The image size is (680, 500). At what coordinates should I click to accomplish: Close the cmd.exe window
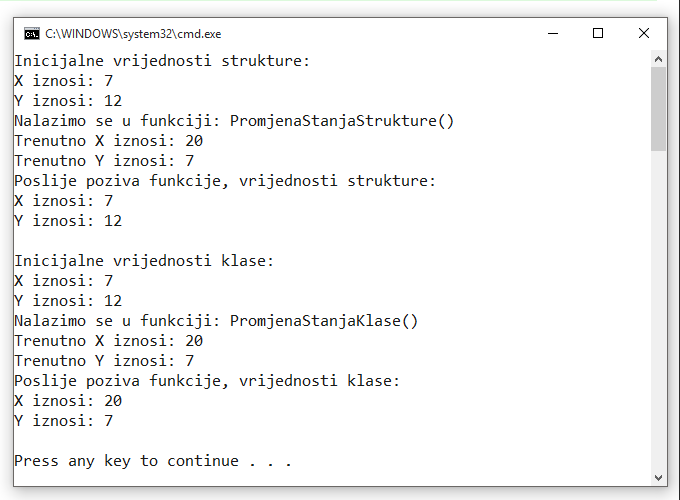[644, 33]
